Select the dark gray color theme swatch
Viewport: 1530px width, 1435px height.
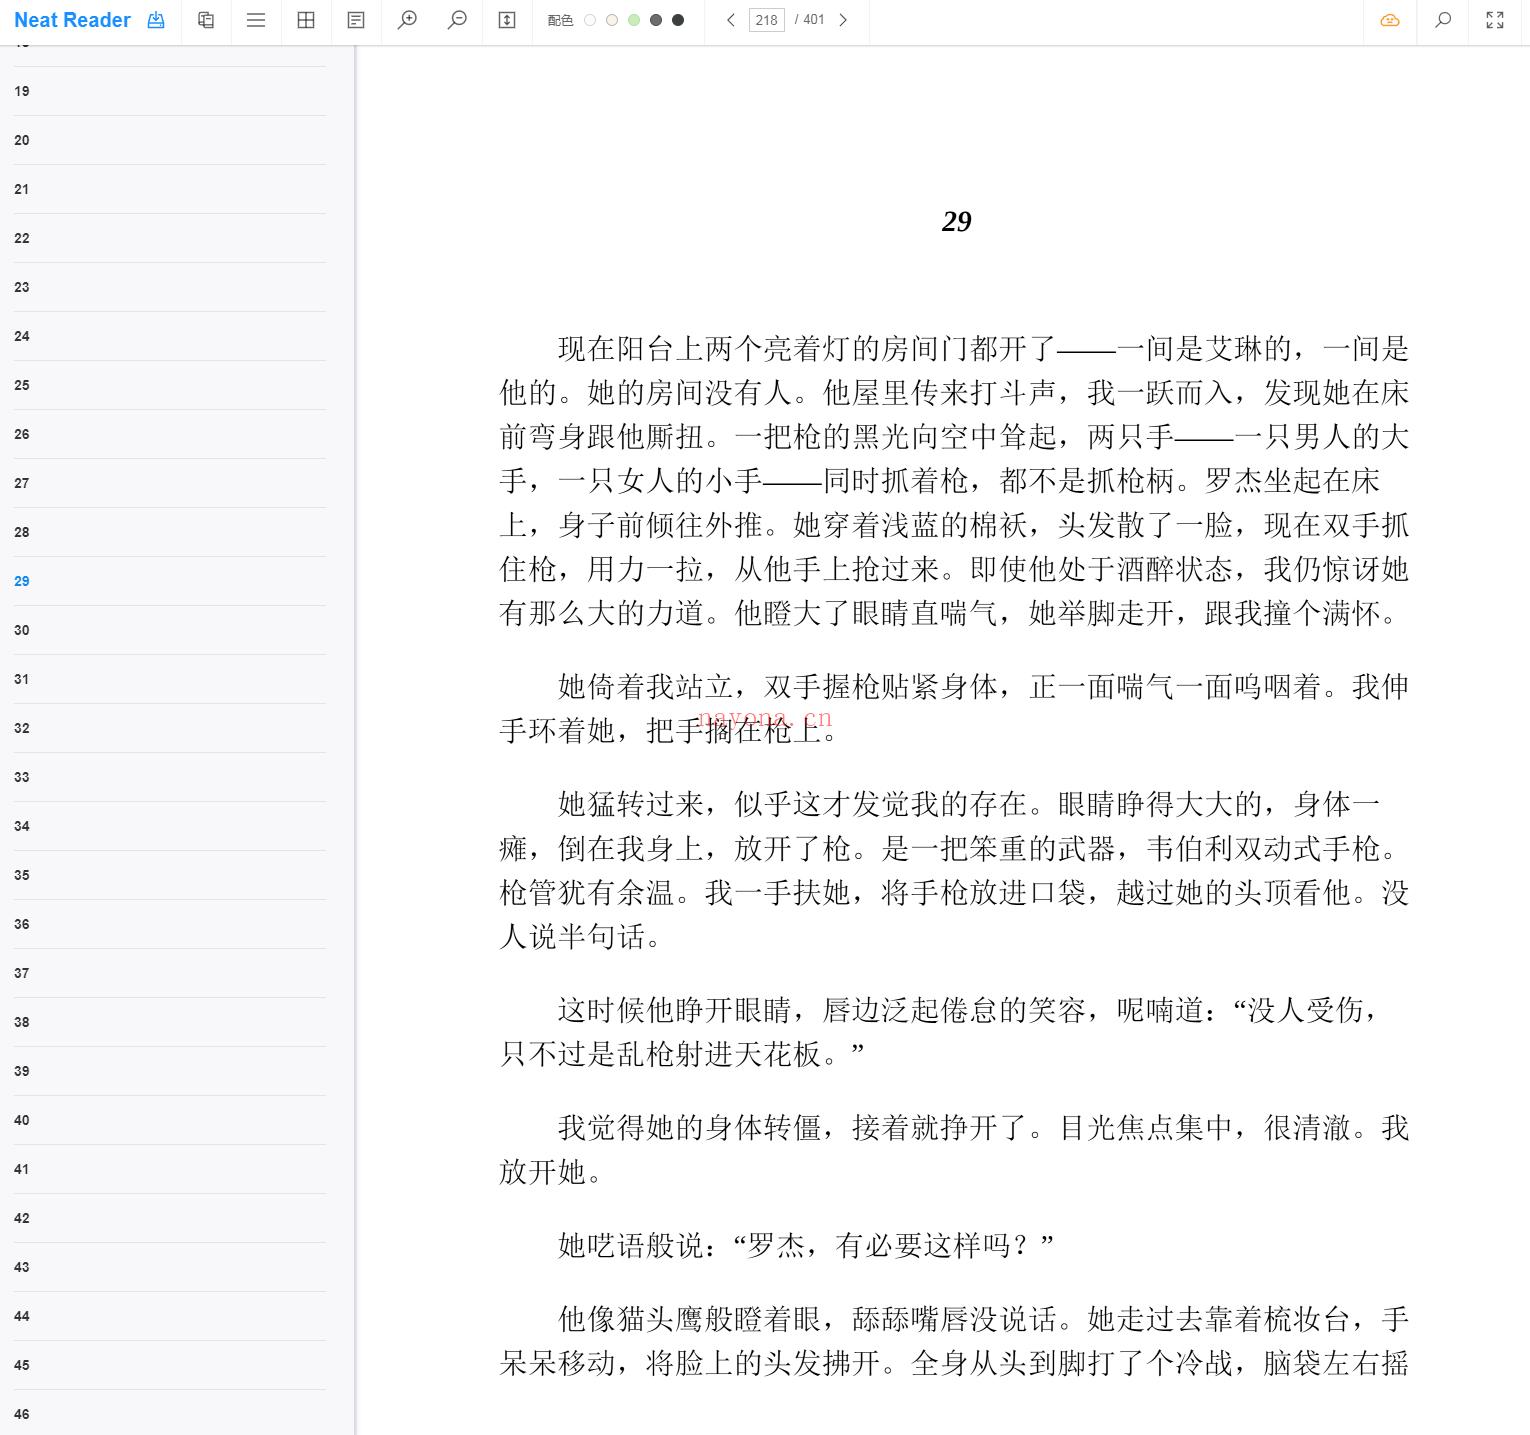656,20
